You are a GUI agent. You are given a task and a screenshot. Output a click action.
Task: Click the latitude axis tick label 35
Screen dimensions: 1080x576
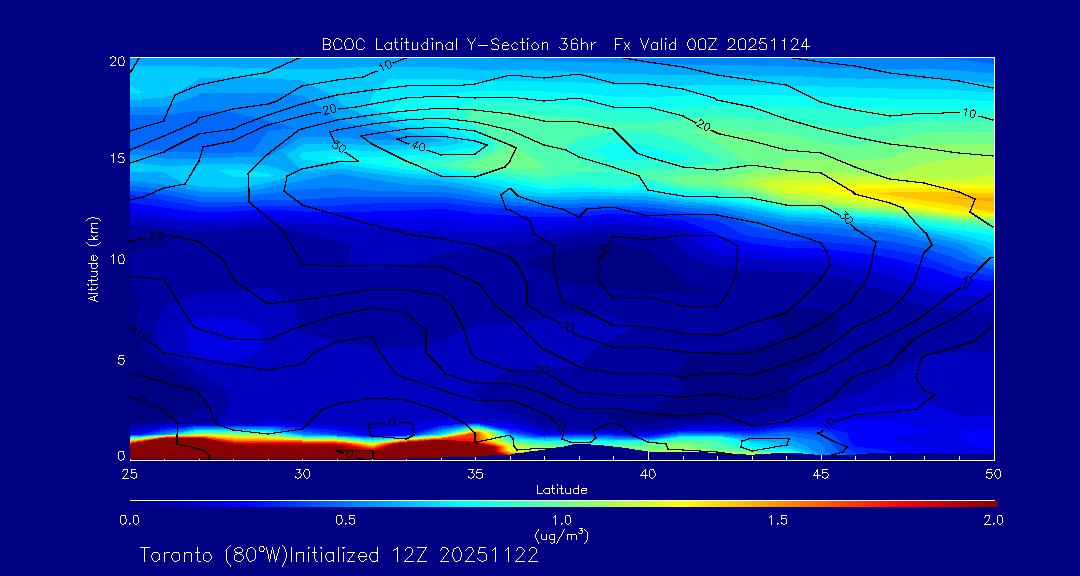pyautogui.click(x=475, y=474)
